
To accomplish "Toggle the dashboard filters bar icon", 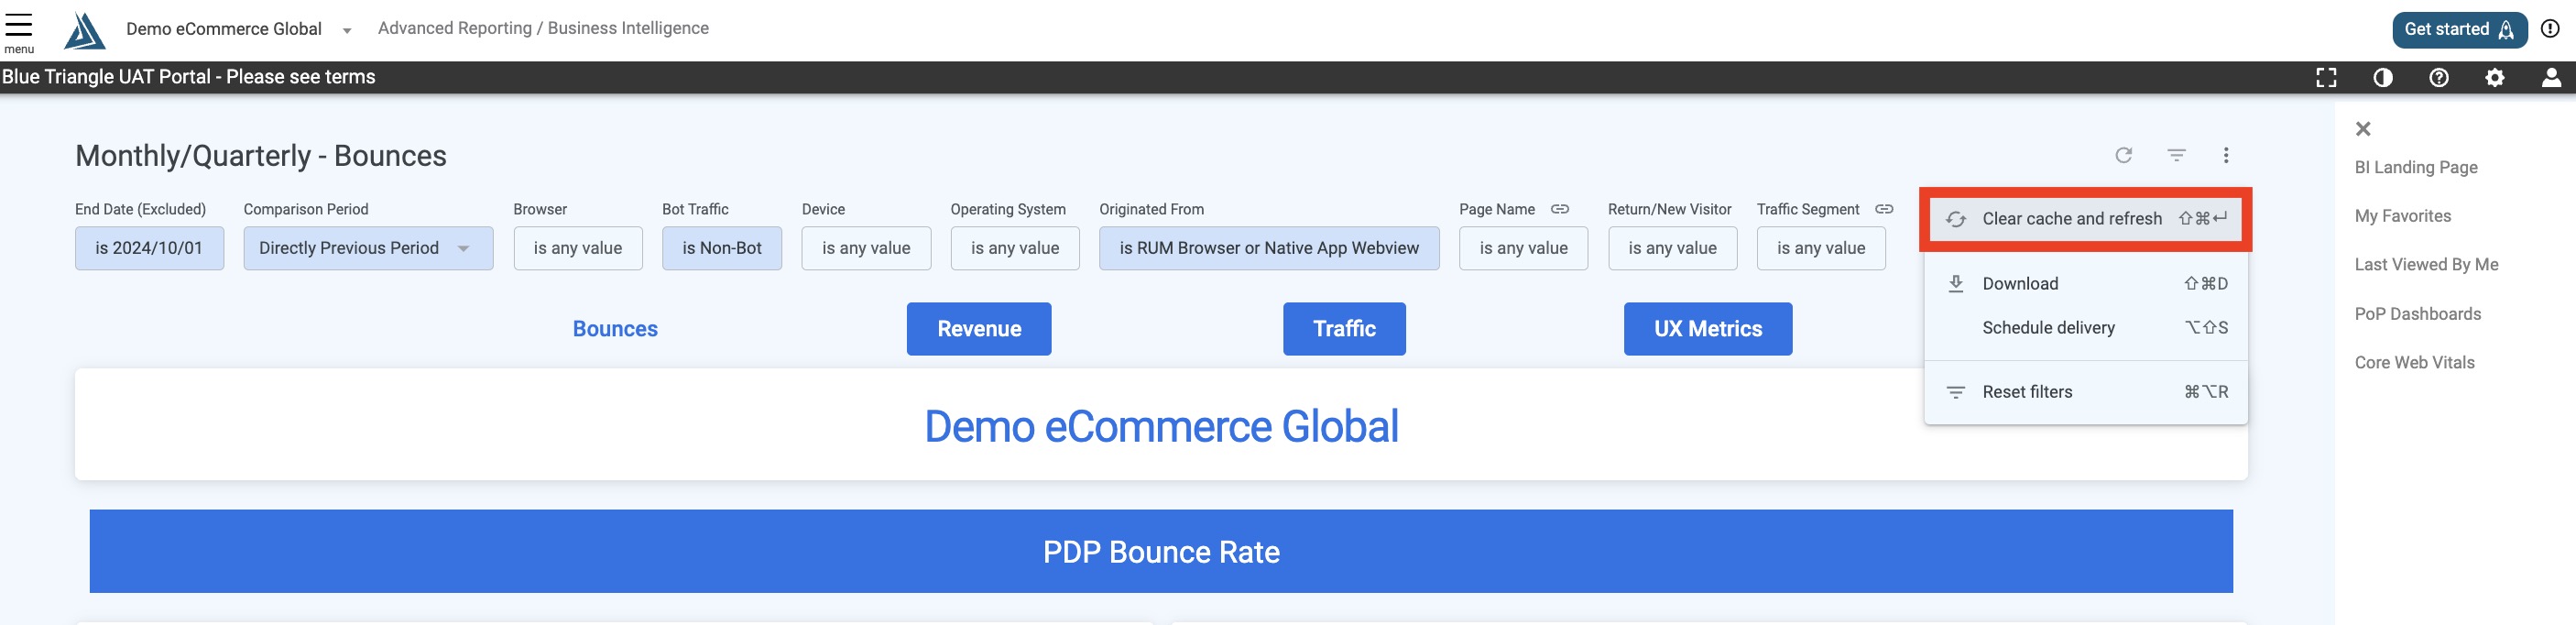I will (x=2176, y=155).
